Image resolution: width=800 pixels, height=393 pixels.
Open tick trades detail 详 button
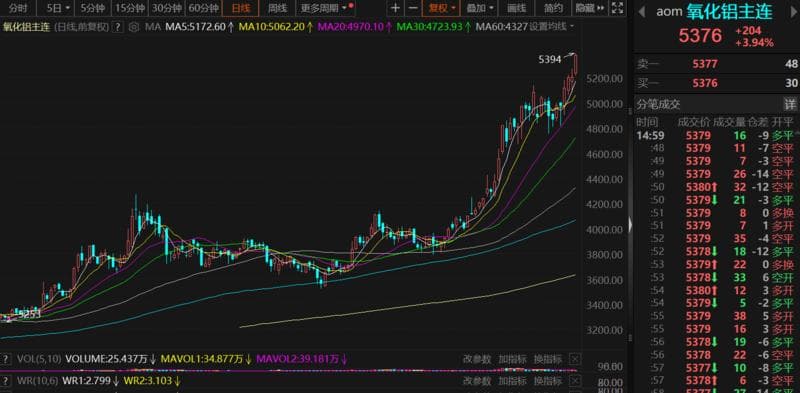790,105
